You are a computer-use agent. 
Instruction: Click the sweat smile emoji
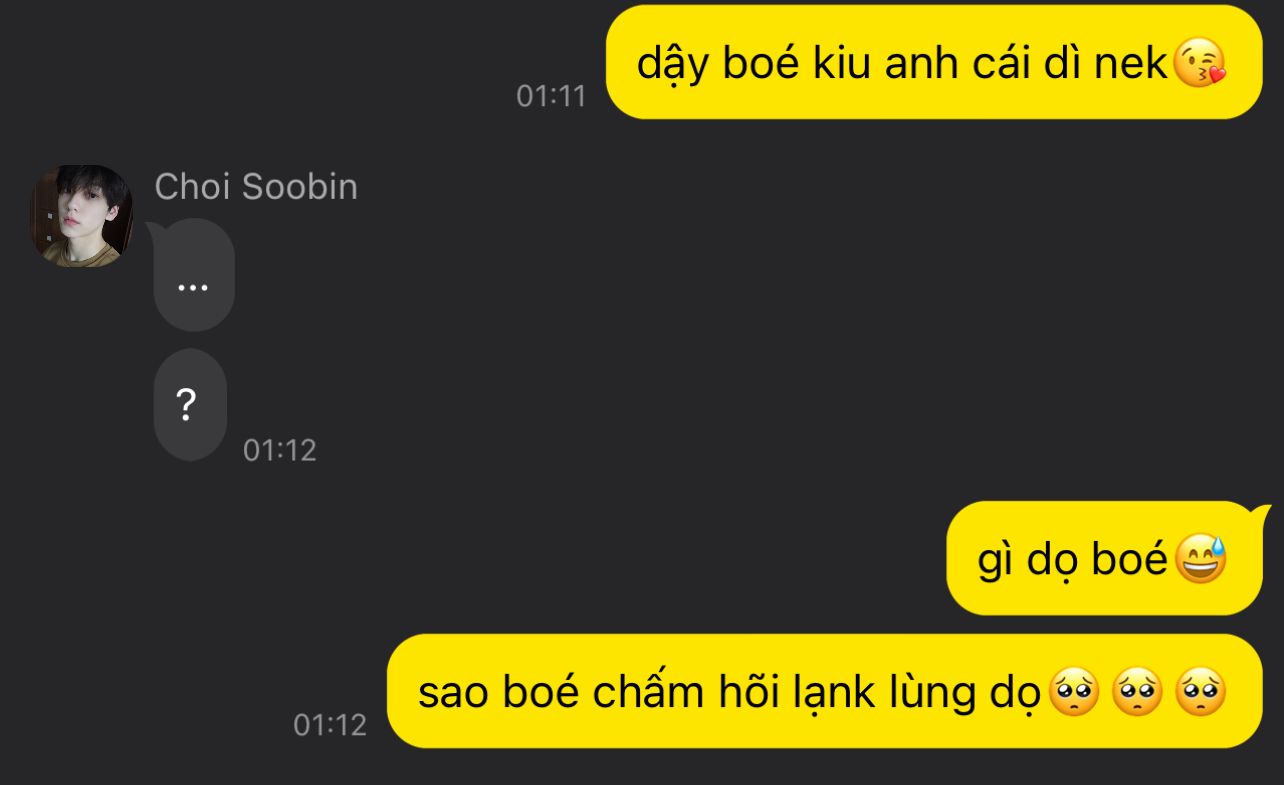1198,559
